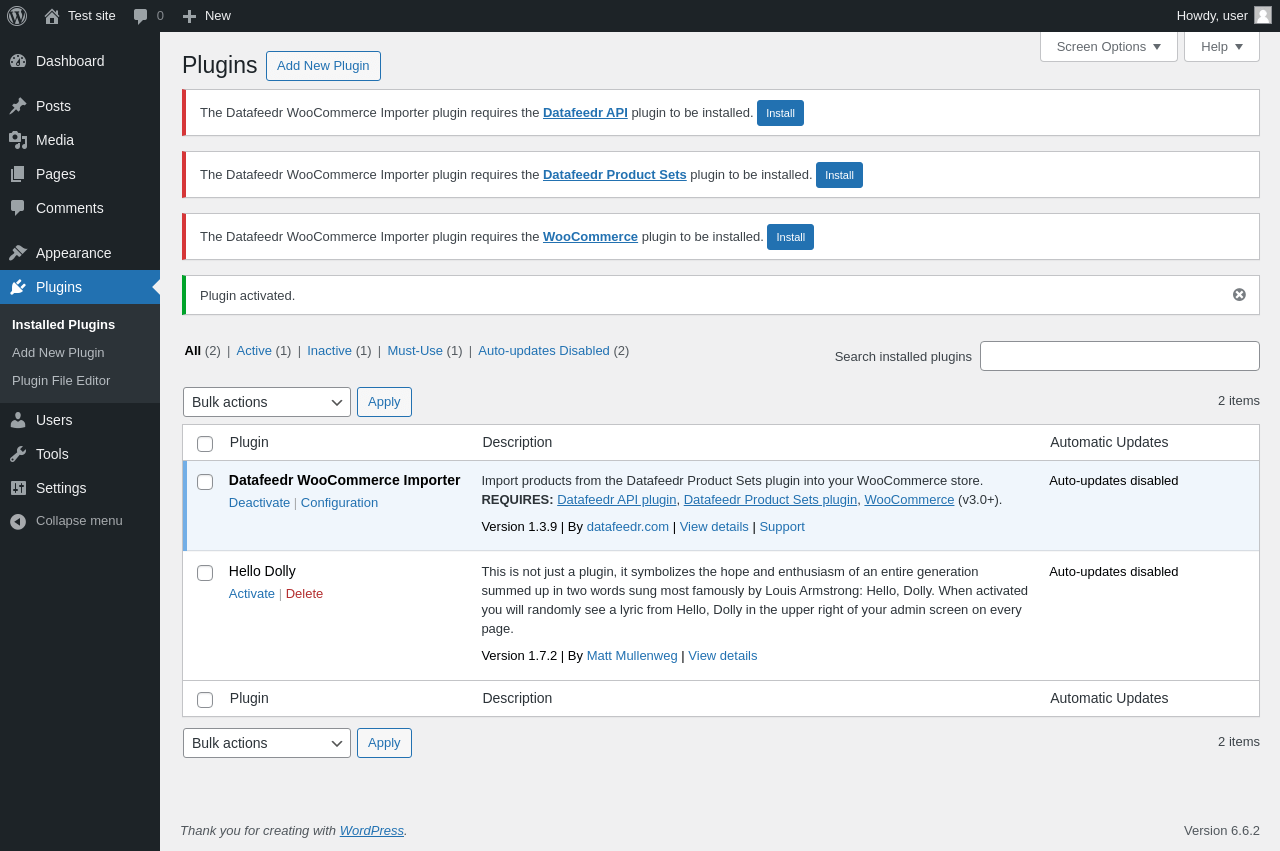Open the top Bulk actions dropdown
Screen dimensions: 1280x851
pyautogui.click(x=266, y=402)
